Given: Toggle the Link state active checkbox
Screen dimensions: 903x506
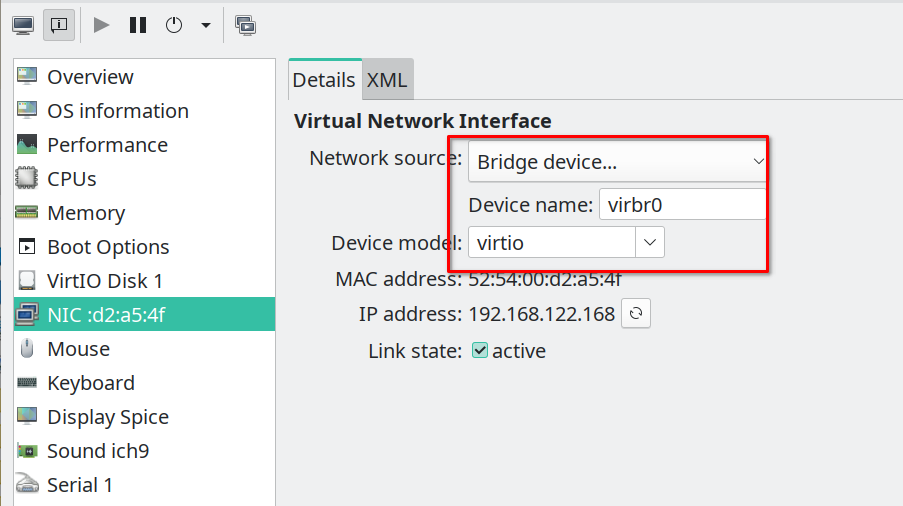Looking at the screenshot, I should (480, 351).
